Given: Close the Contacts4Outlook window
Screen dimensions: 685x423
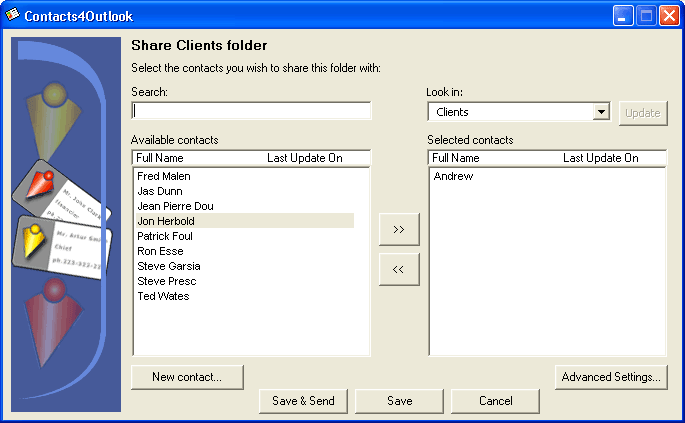Looking at the screenshot, I should point(669,16).
